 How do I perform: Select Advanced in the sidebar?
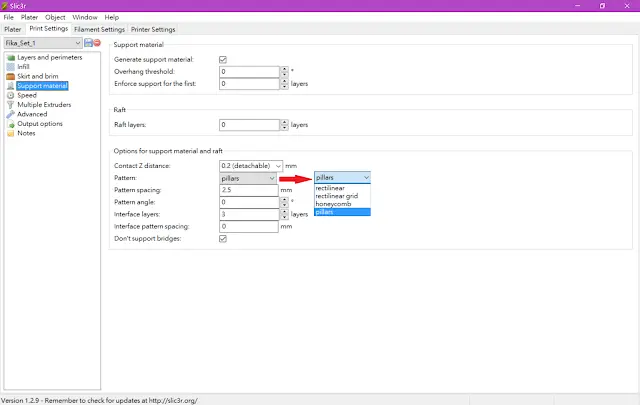click(x=32, y=114)
